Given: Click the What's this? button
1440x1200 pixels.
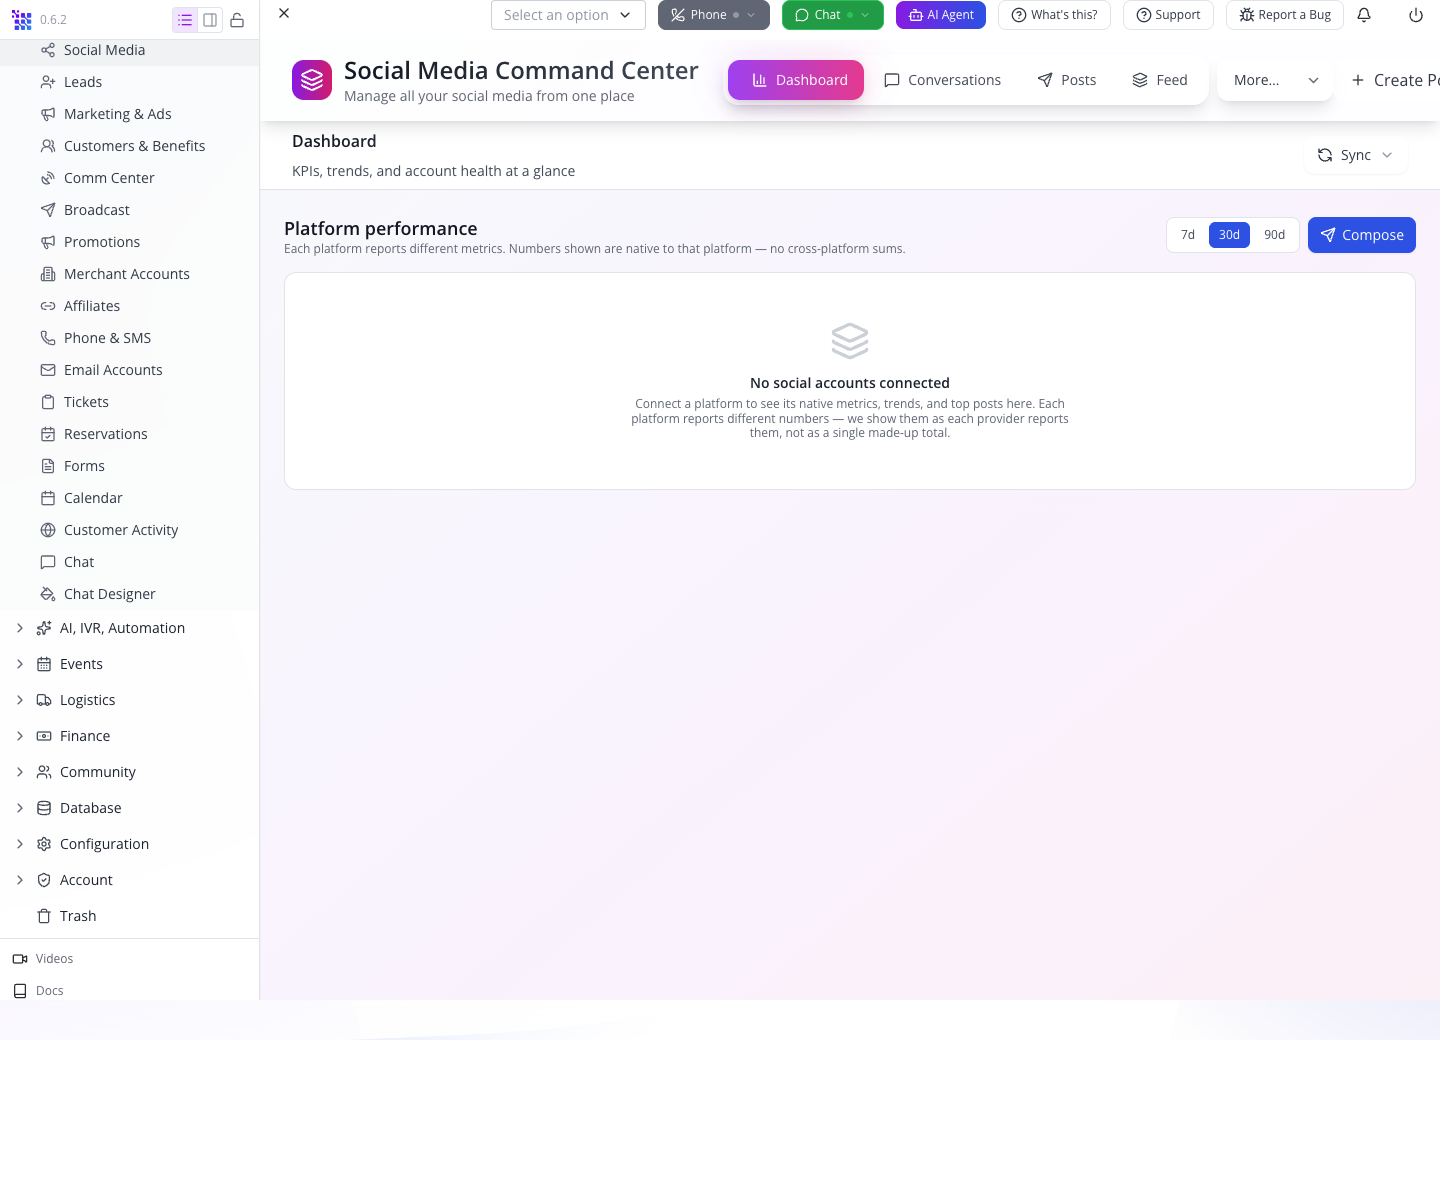Looking at the screenshot, I should coord(1054,15).
